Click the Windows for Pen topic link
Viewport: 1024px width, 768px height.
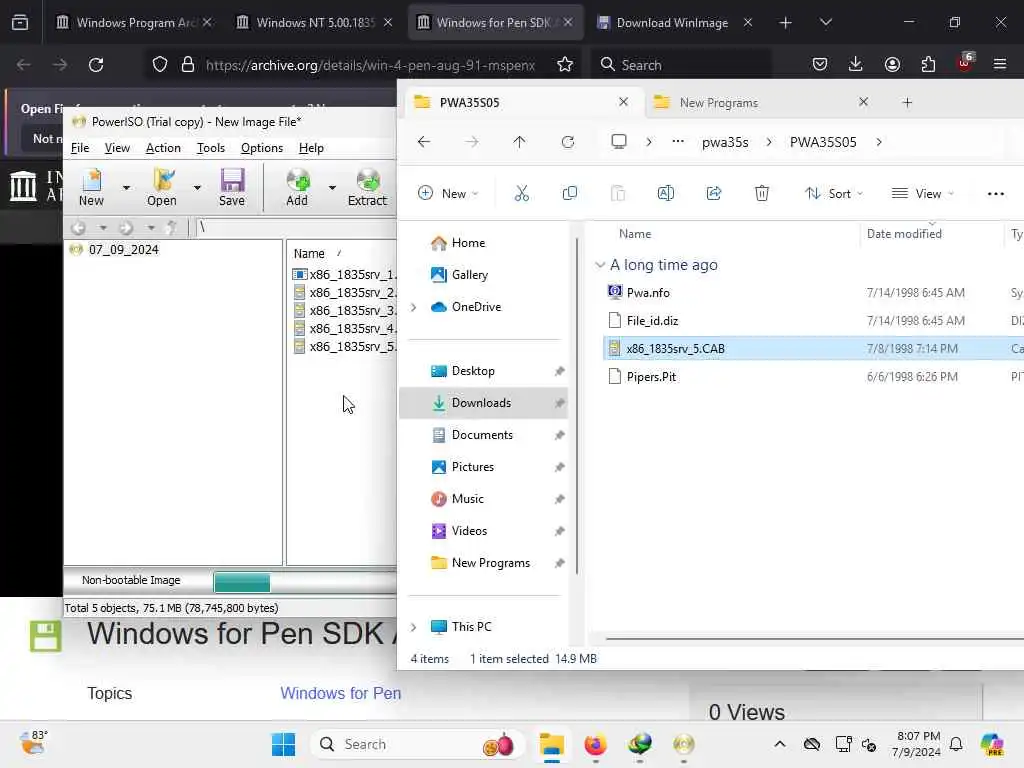click(340, 693)
